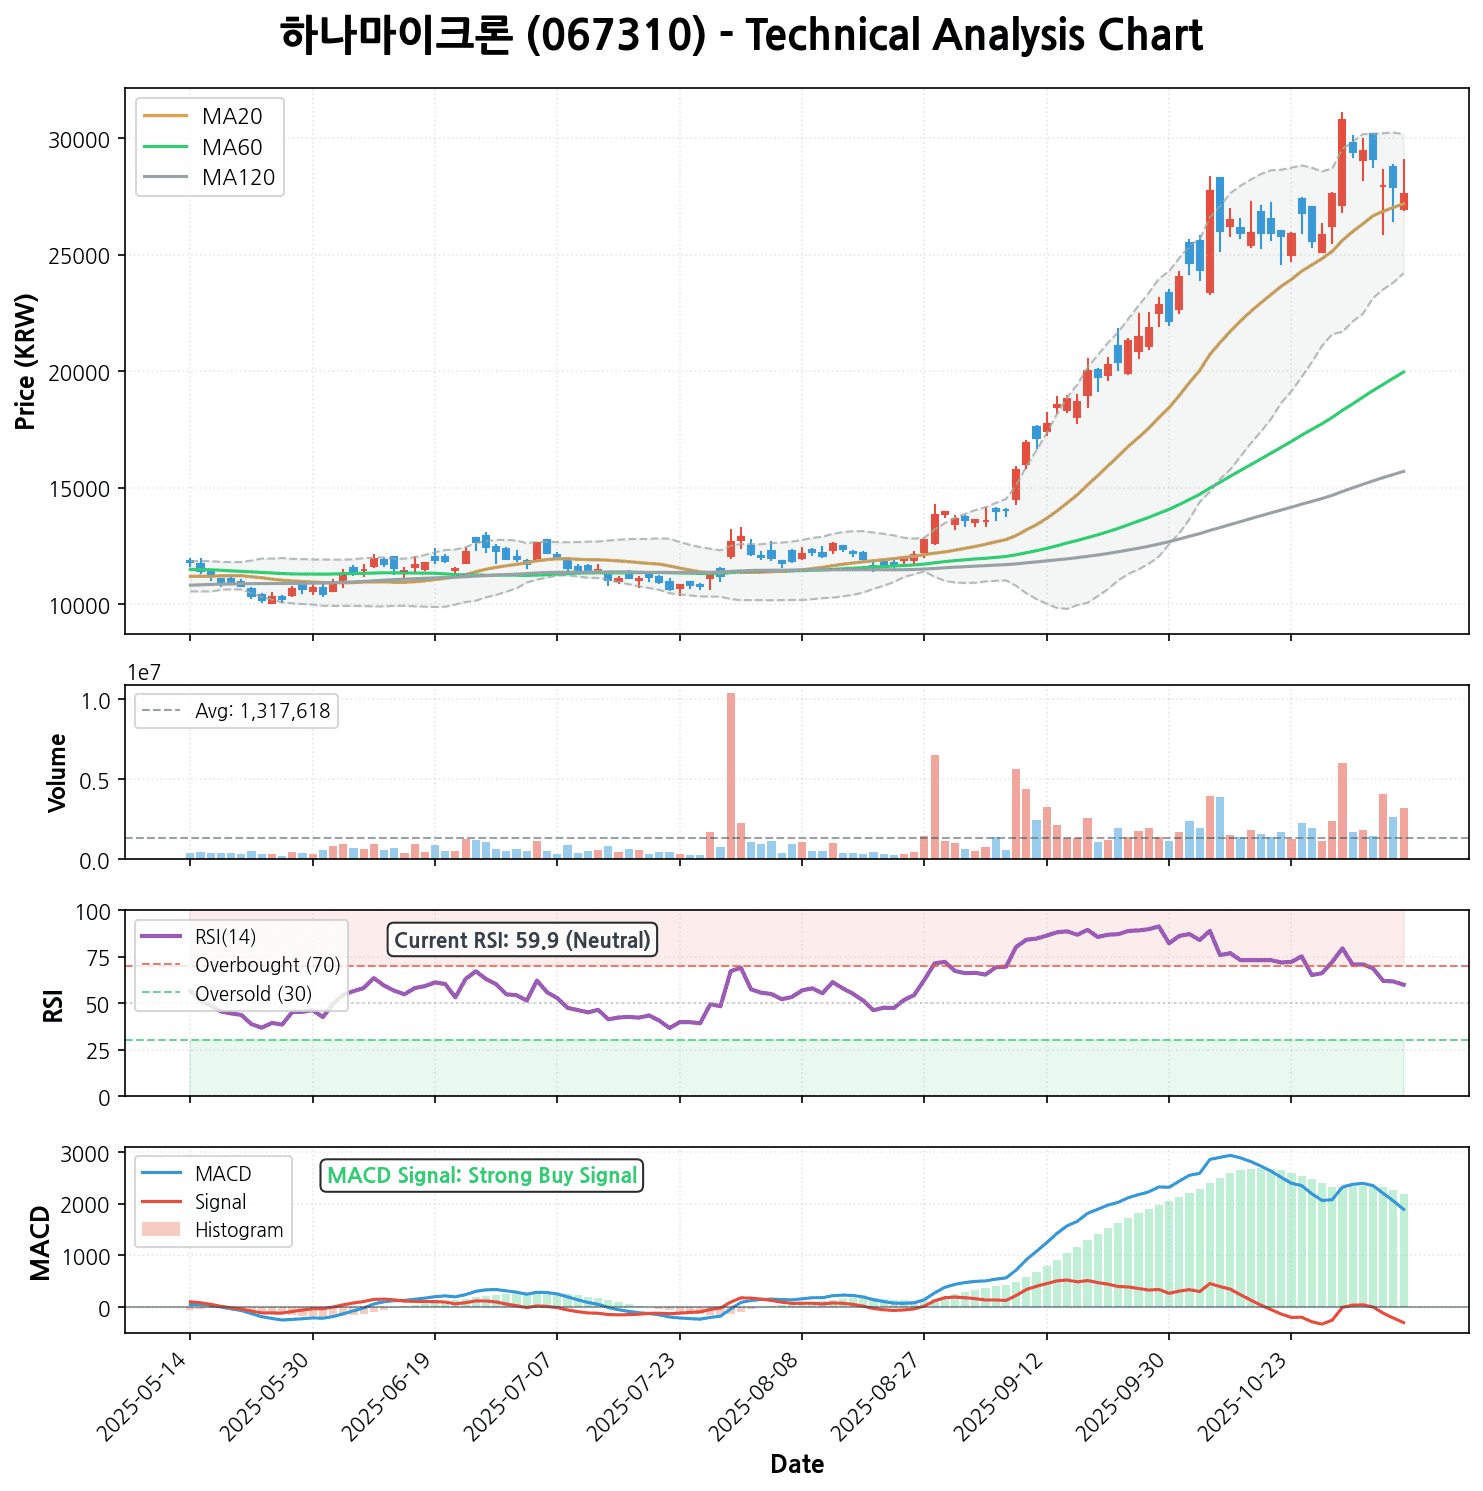Click the green MA60 legend line
Image resolution: width=1483 pixels, height=1491 pixels.
point(166,148)
